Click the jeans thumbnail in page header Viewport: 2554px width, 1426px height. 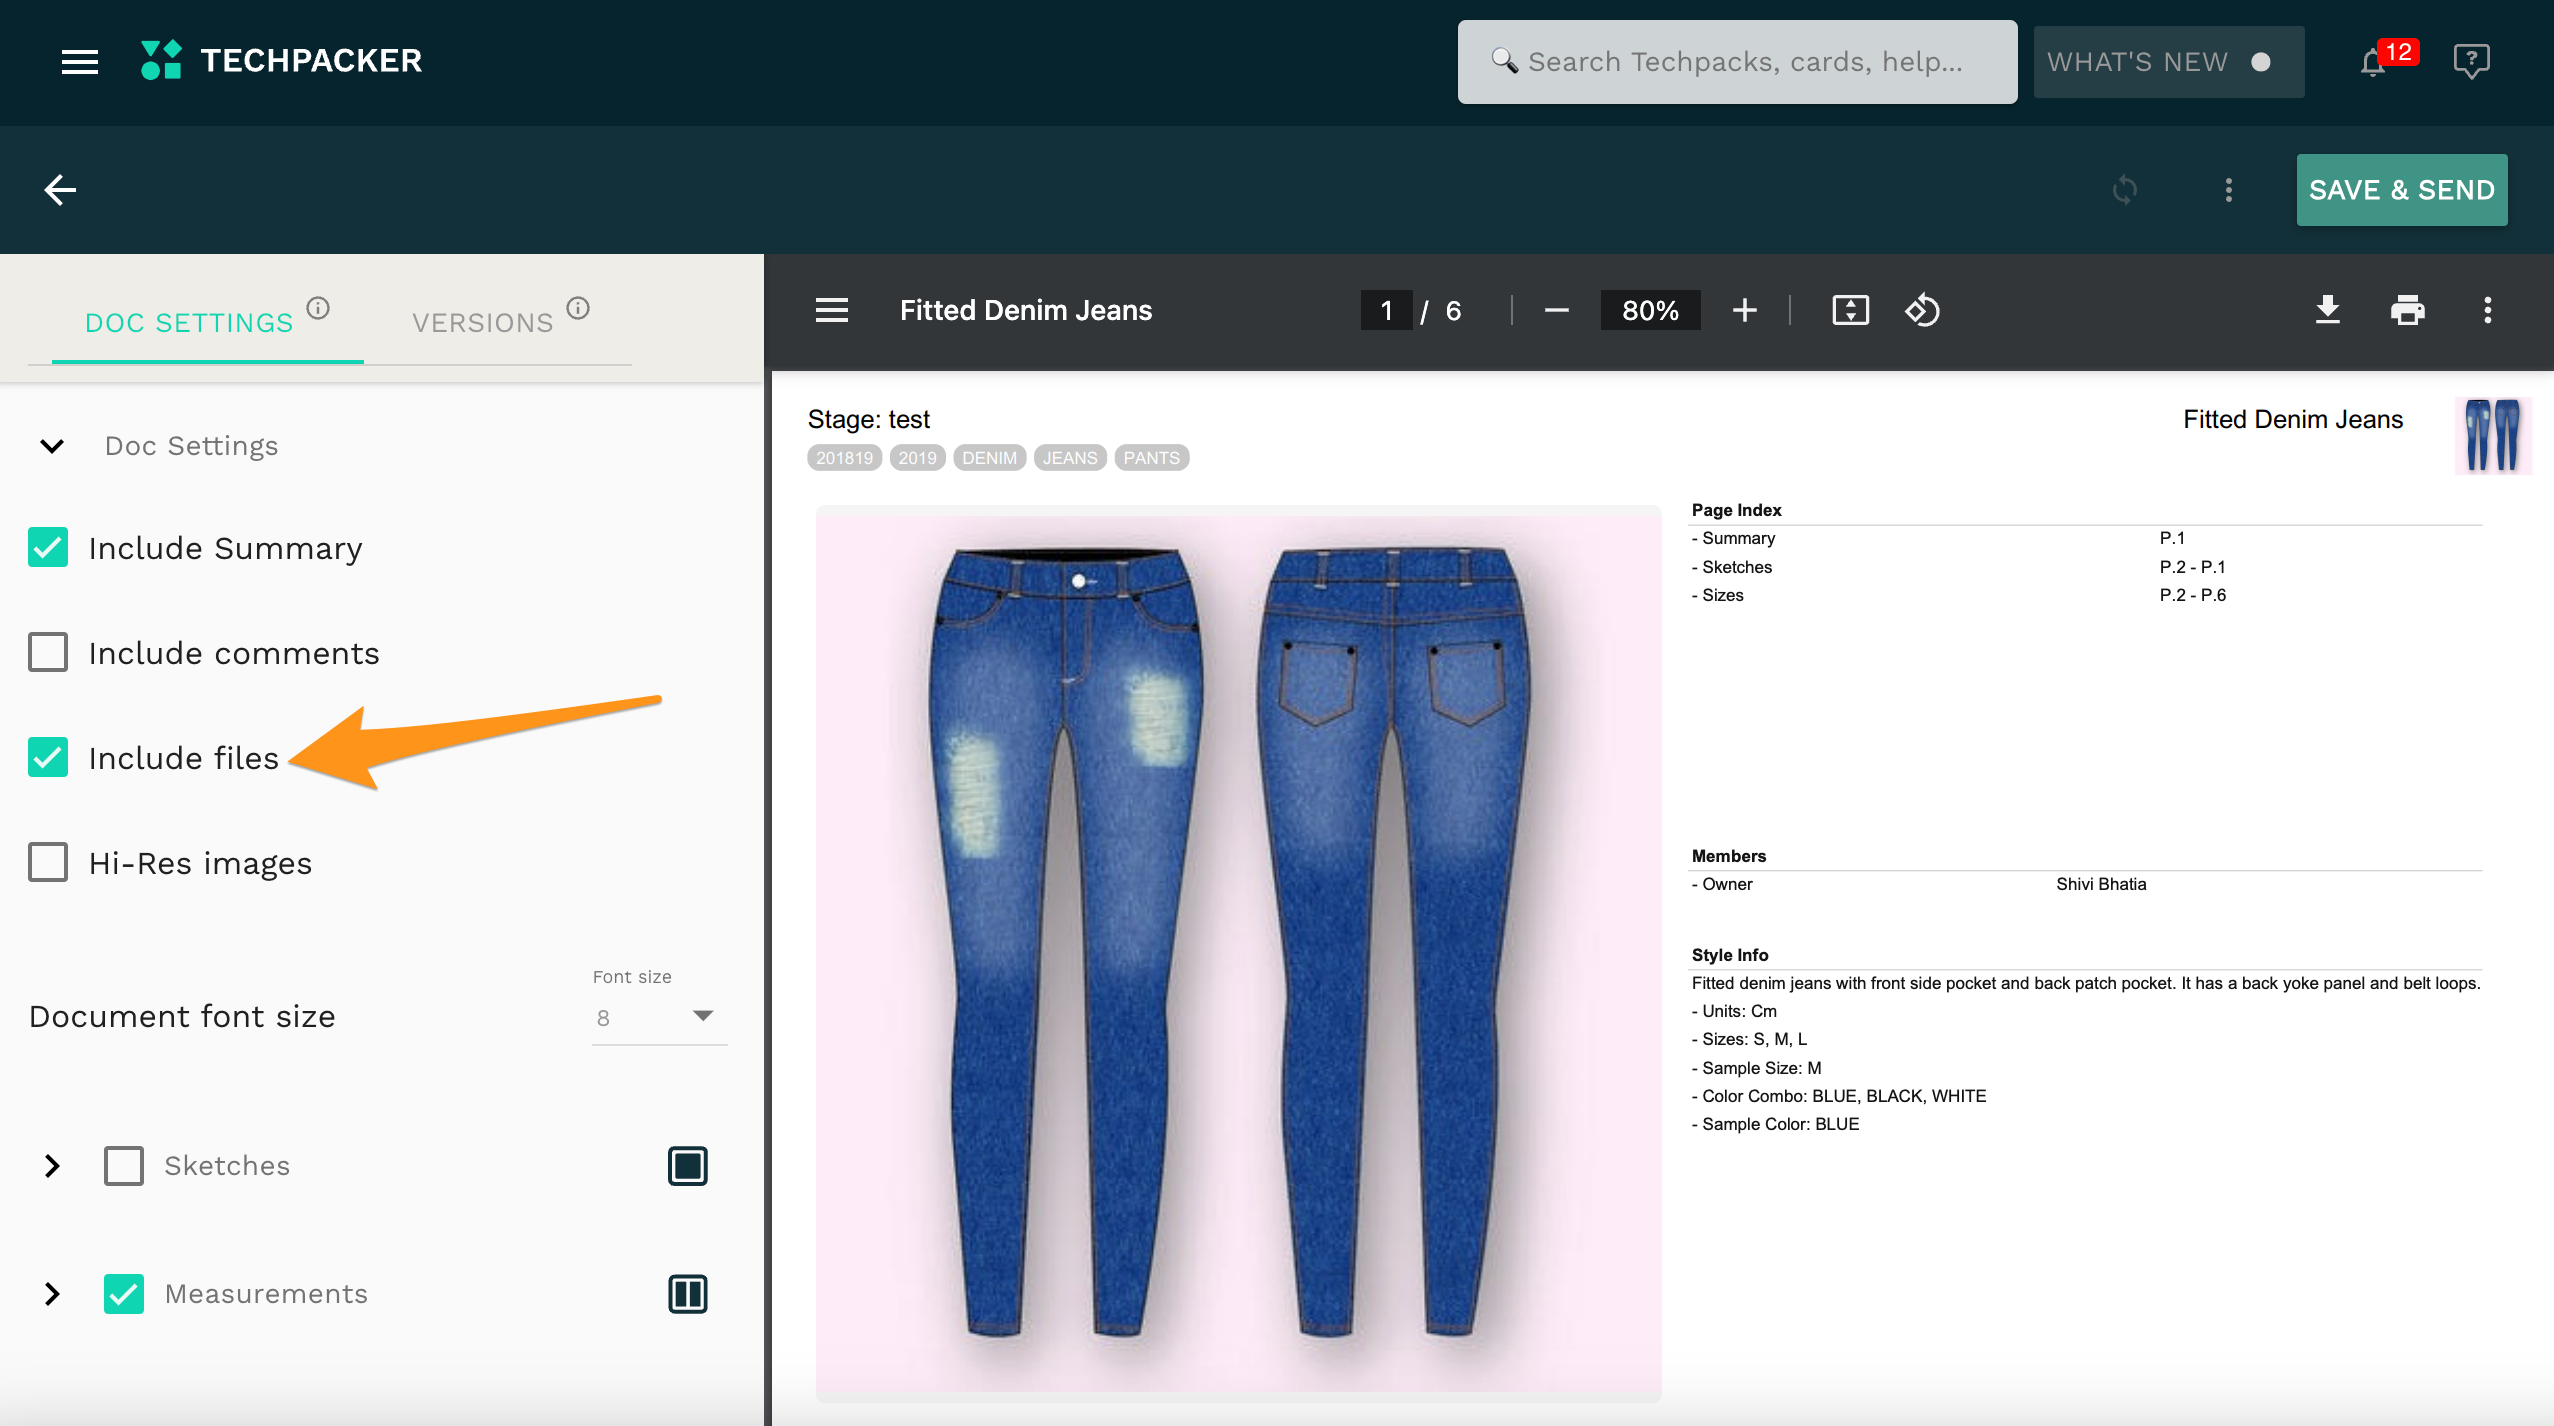point(2492,436)
